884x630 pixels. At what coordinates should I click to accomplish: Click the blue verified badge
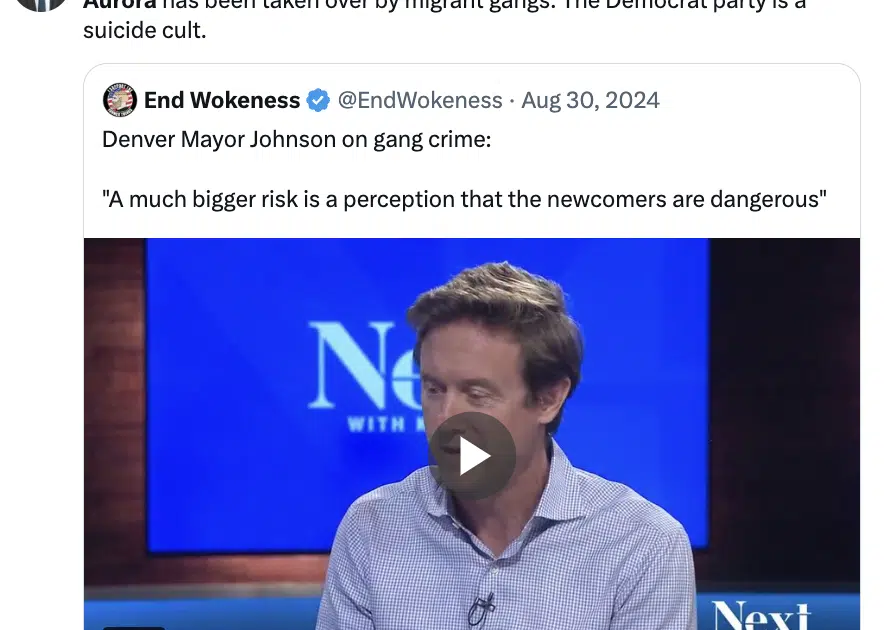click(318, 100)
